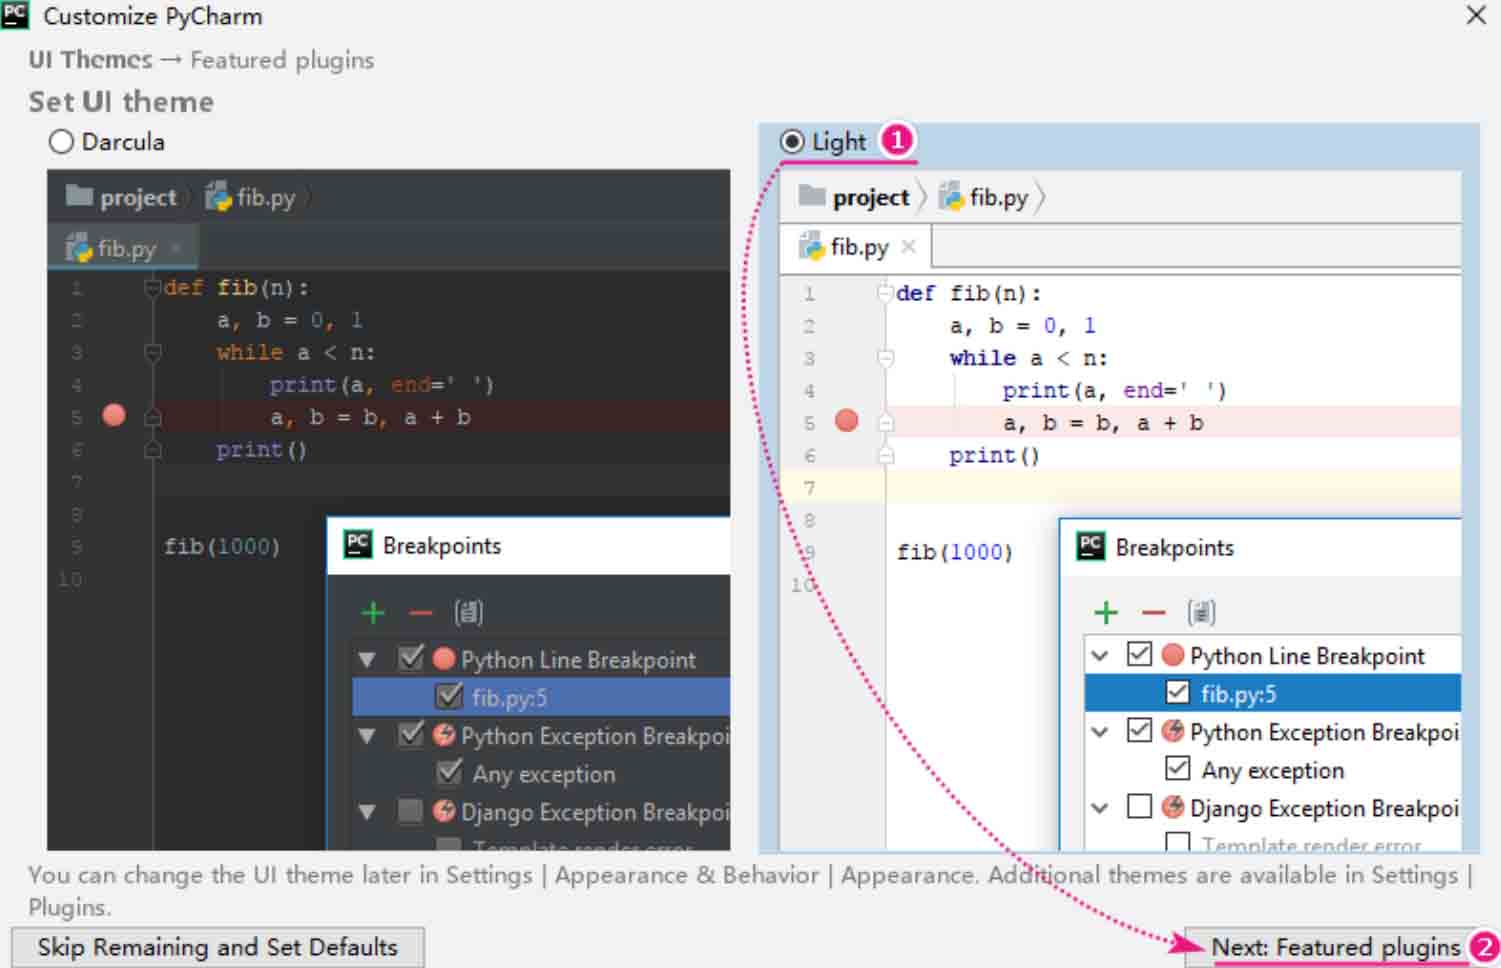The height and width of the screenshot is (968, 1501).
Task: Collapse Python Exception Breakpoint node in Darcula preview
Action: pyautogui.click(x=367, y=735)
